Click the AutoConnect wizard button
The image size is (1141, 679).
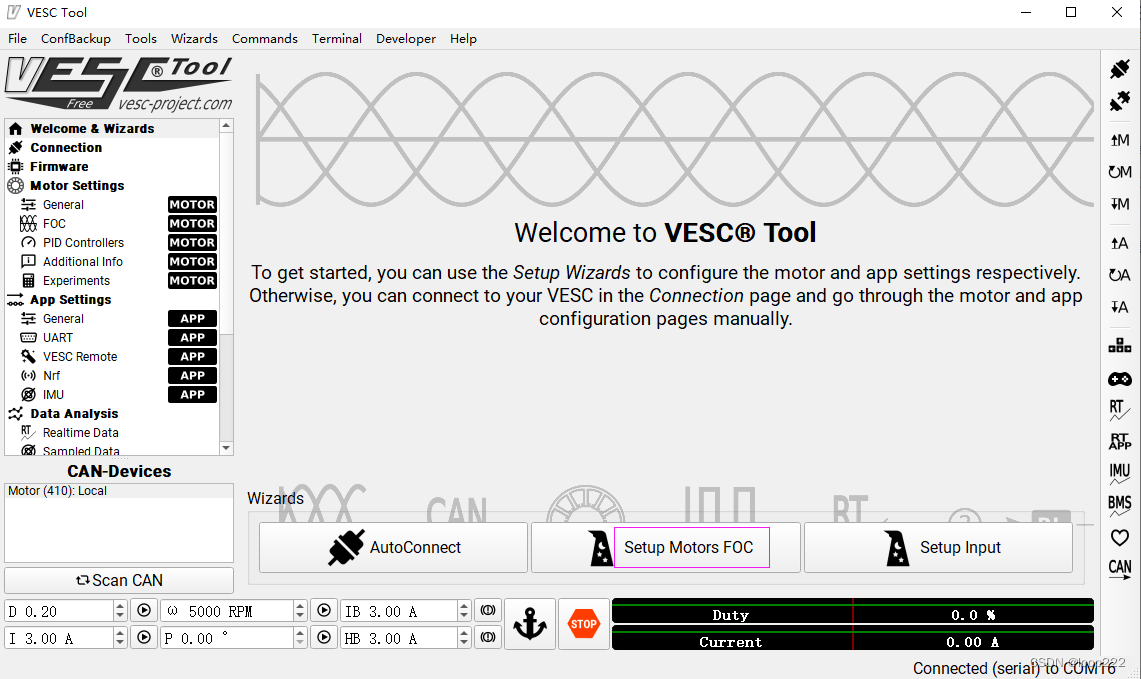394,547
